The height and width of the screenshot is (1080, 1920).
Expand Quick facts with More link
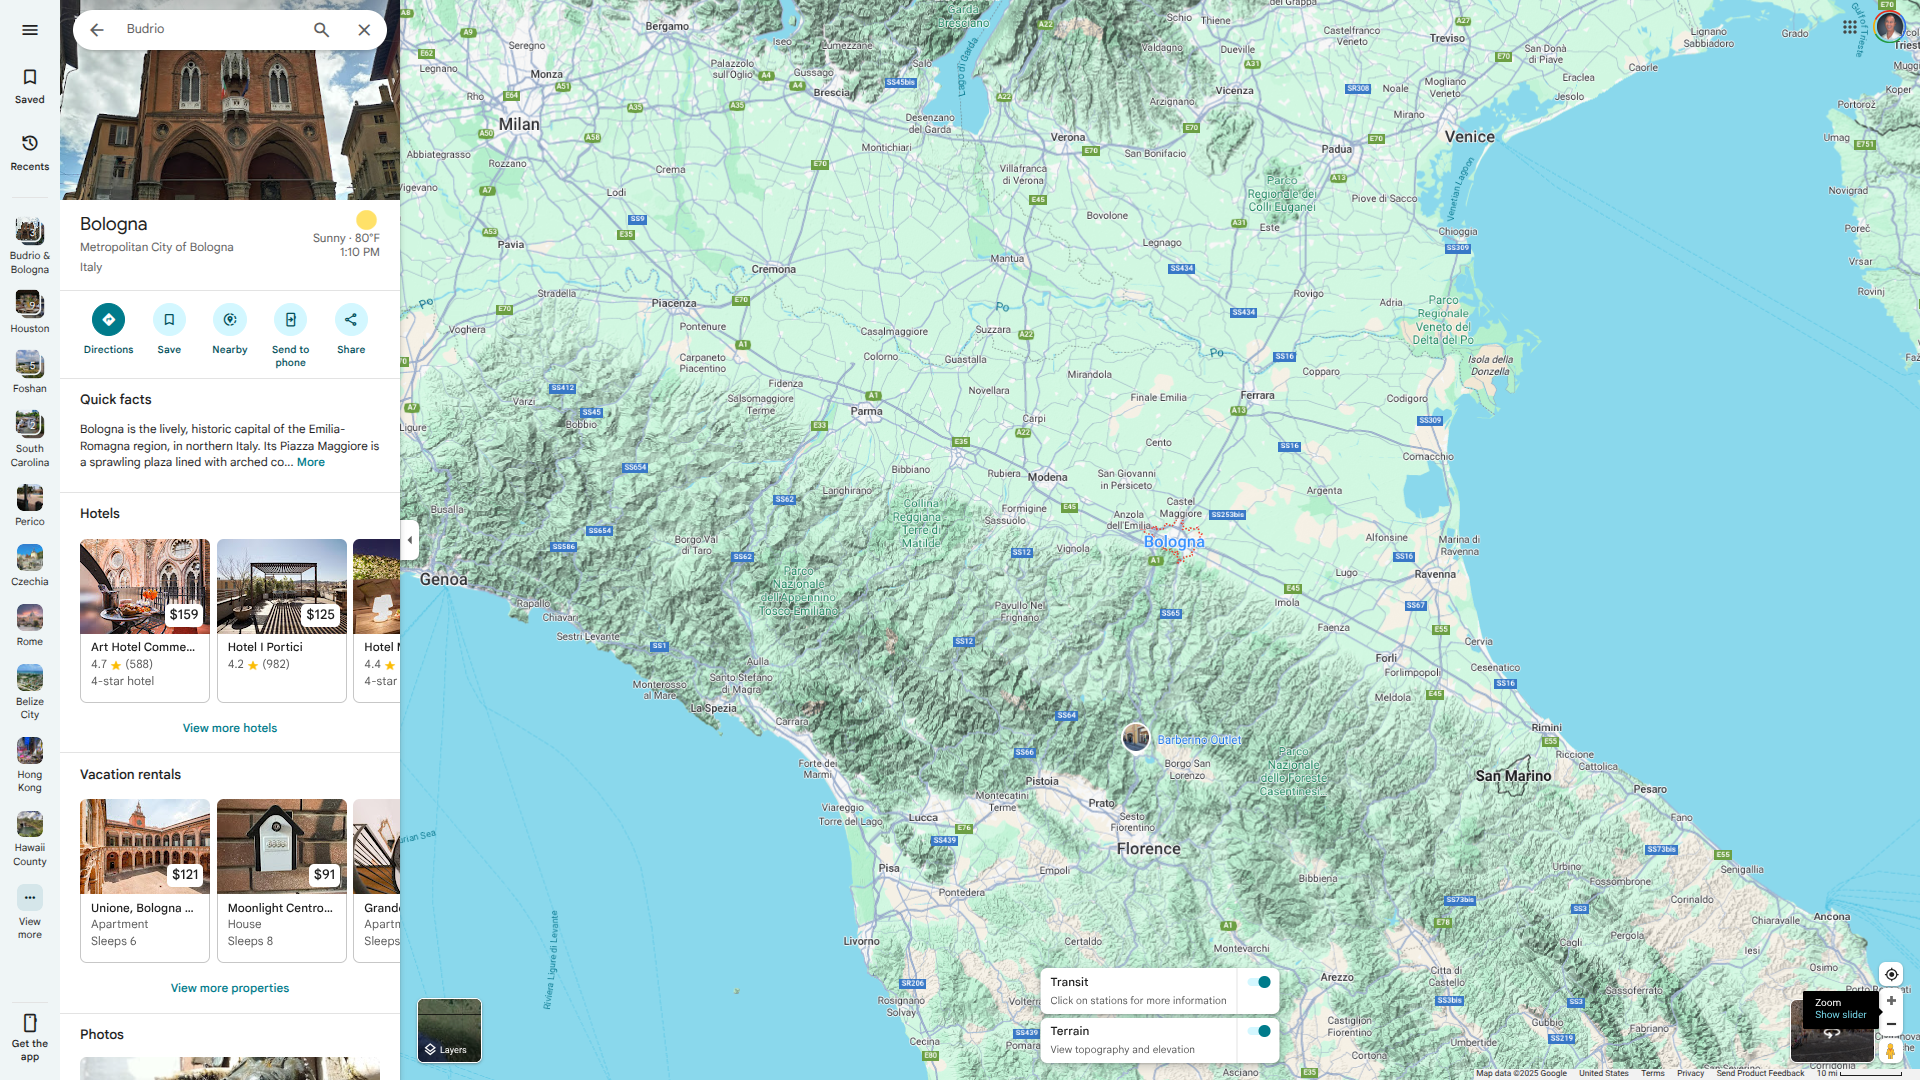coord(310,462)
